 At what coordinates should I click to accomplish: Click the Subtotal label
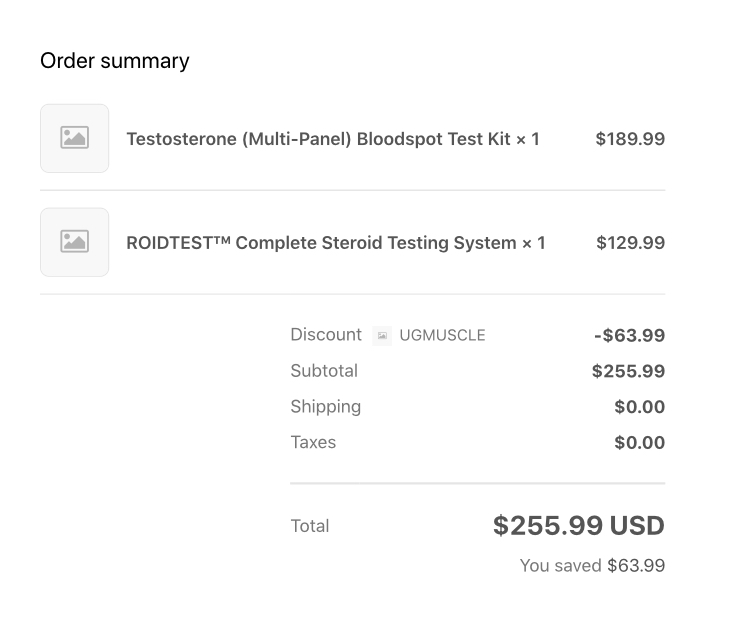click(324, 371)
